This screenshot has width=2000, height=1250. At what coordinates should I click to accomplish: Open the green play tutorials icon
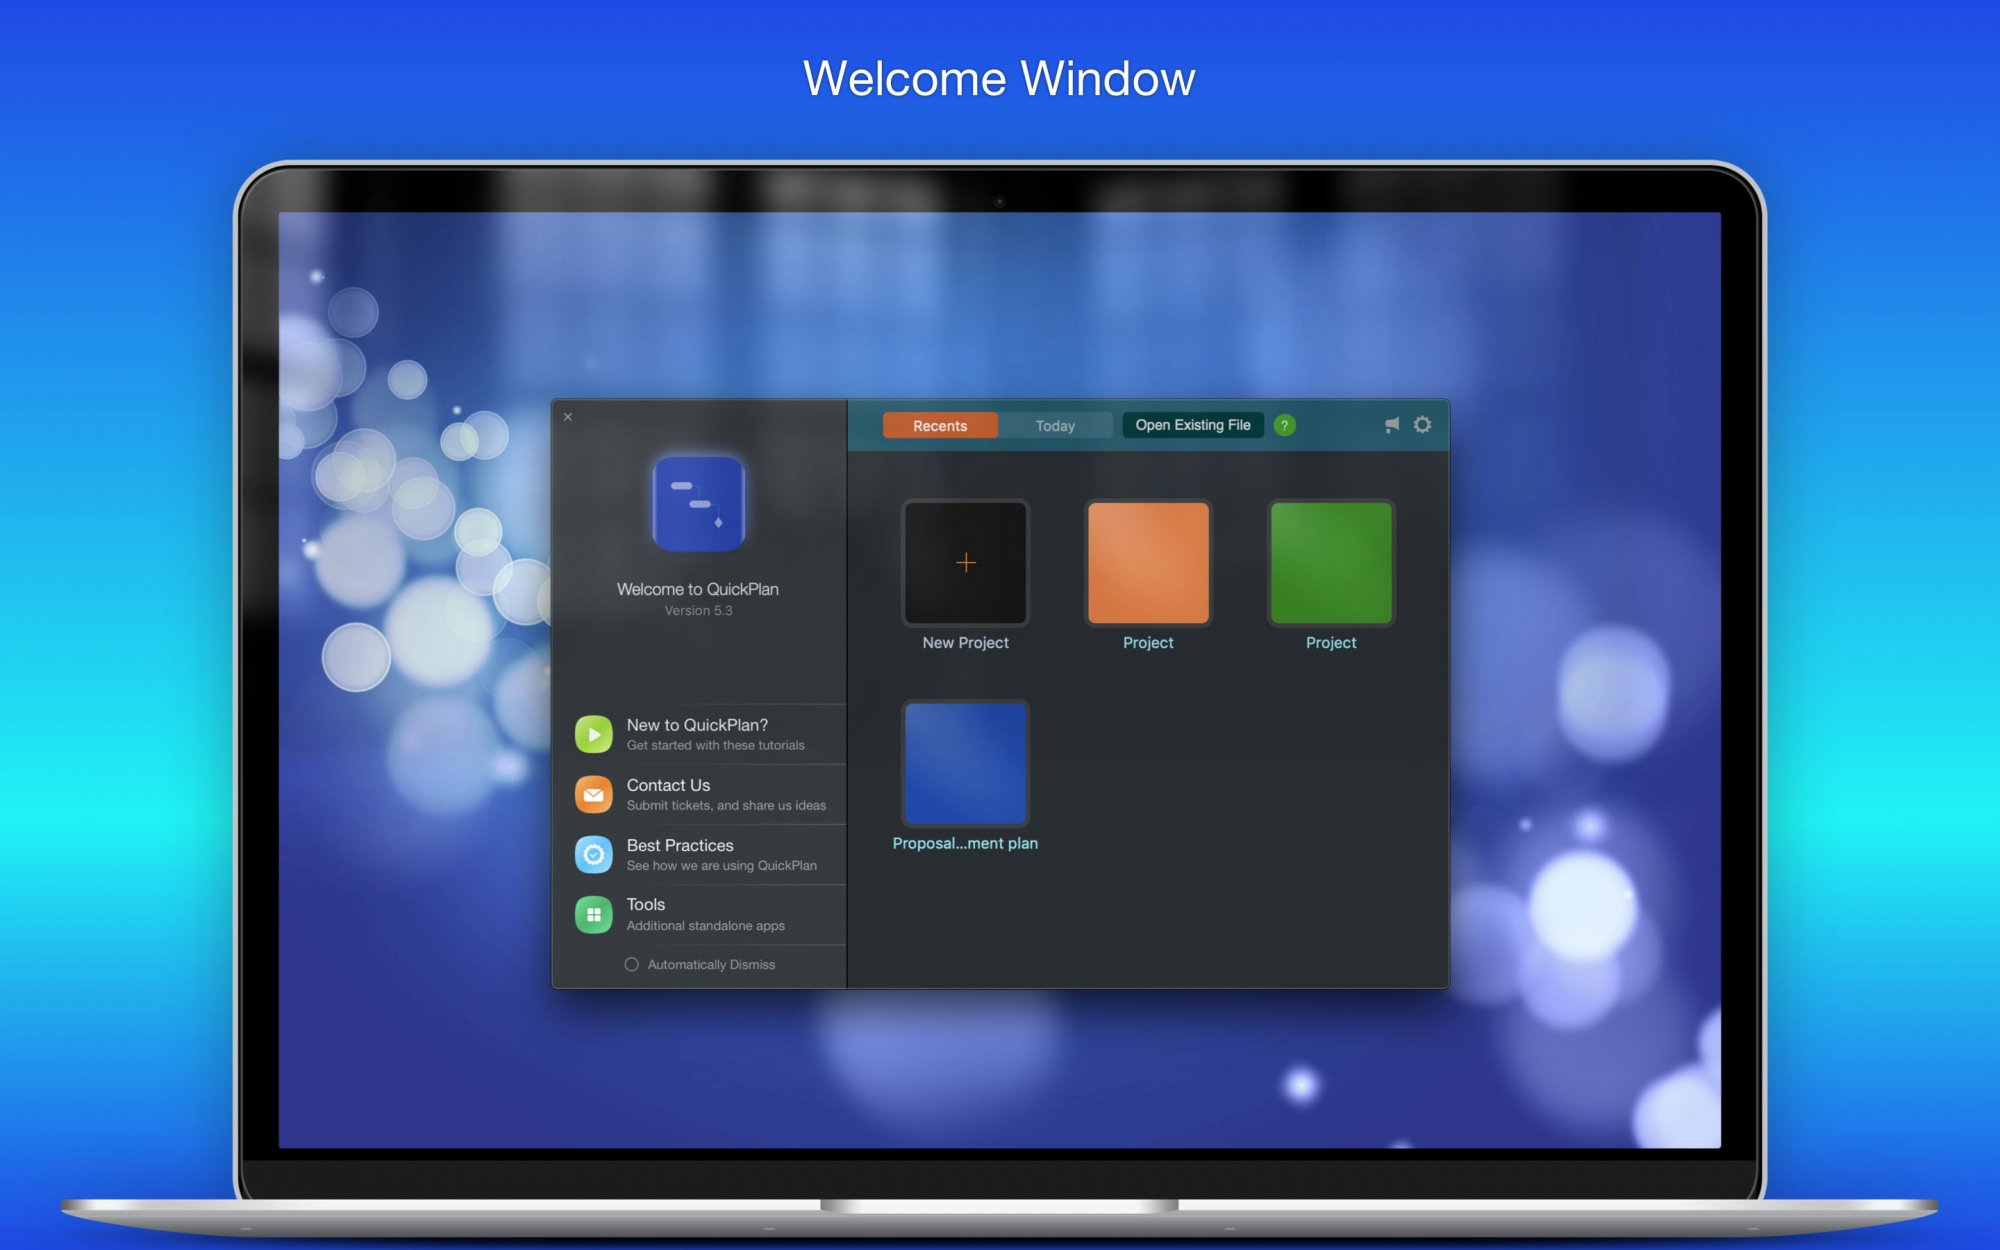point(594,734)
